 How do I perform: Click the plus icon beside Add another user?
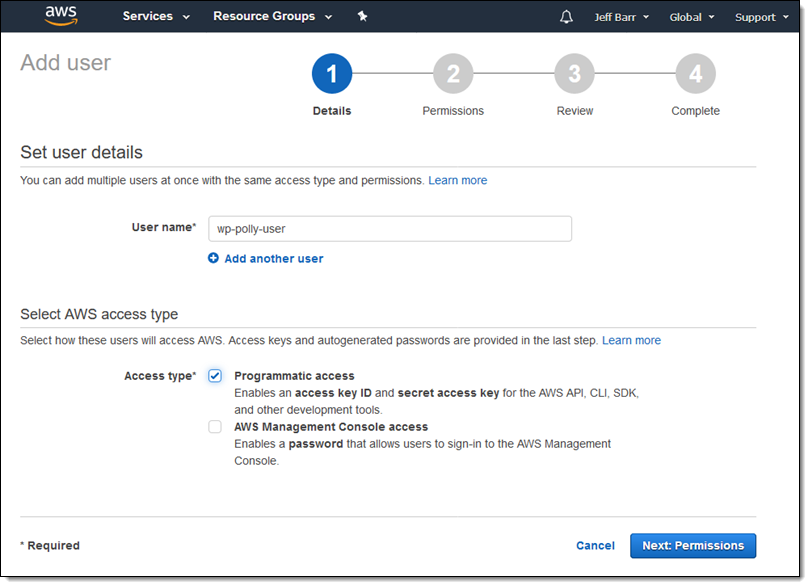pyautogui.click(x=213, y=258)
